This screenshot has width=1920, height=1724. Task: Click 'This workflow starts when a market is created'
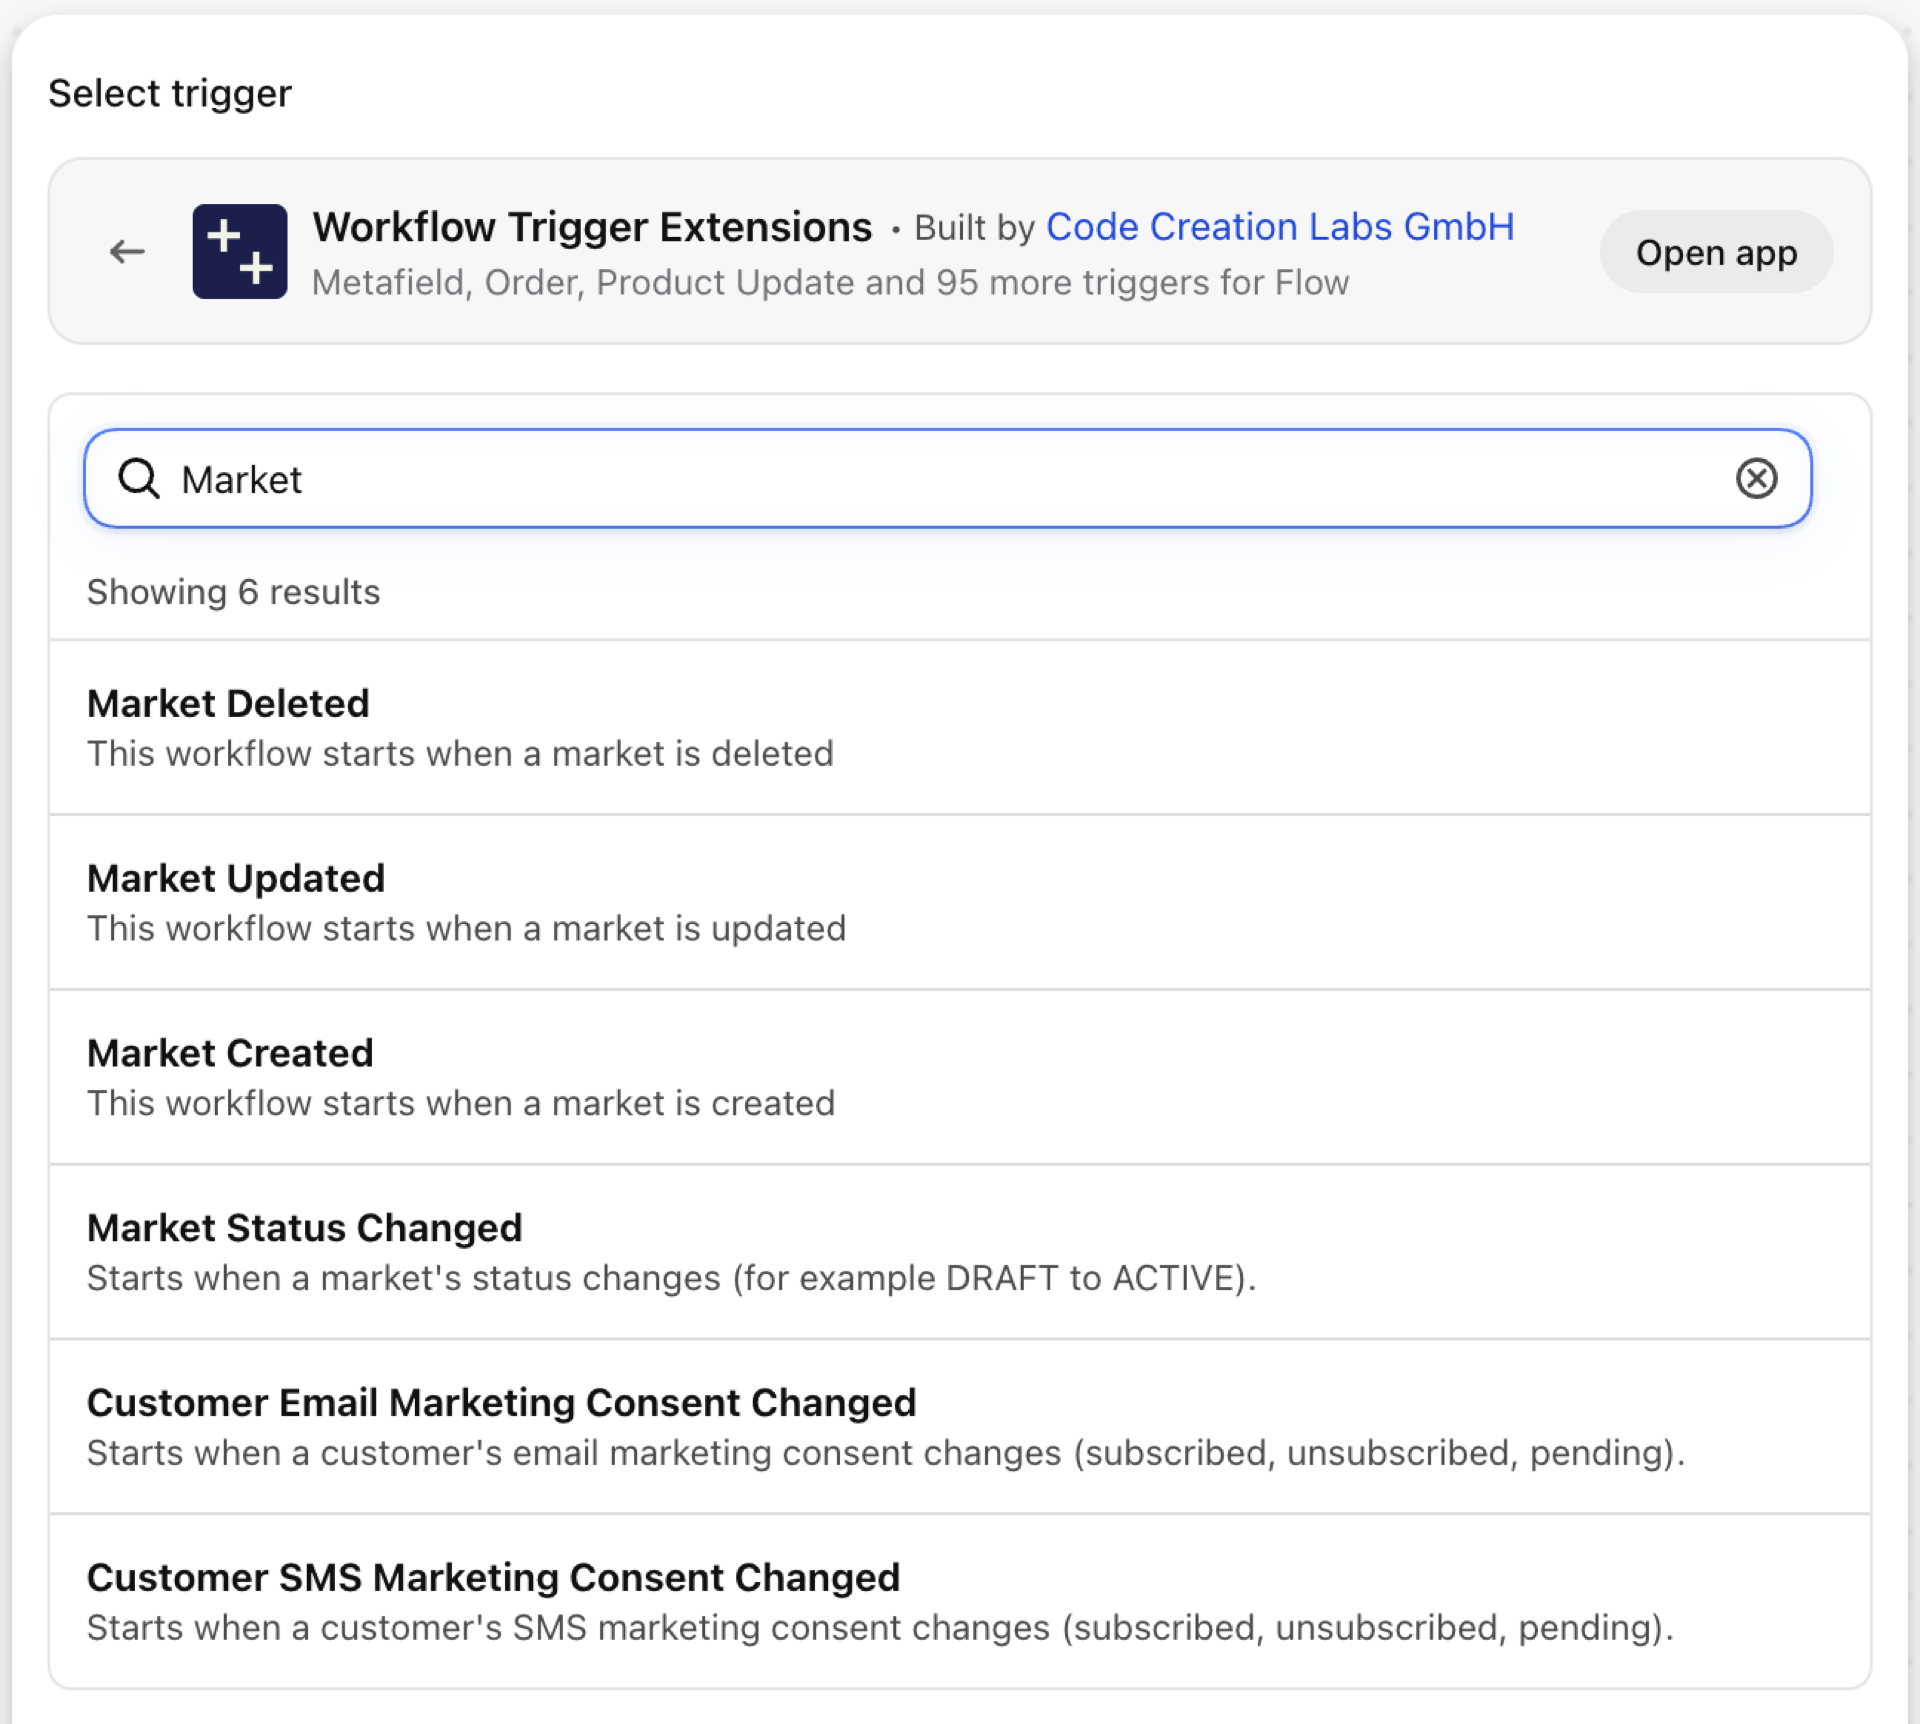coord(461,1104)
